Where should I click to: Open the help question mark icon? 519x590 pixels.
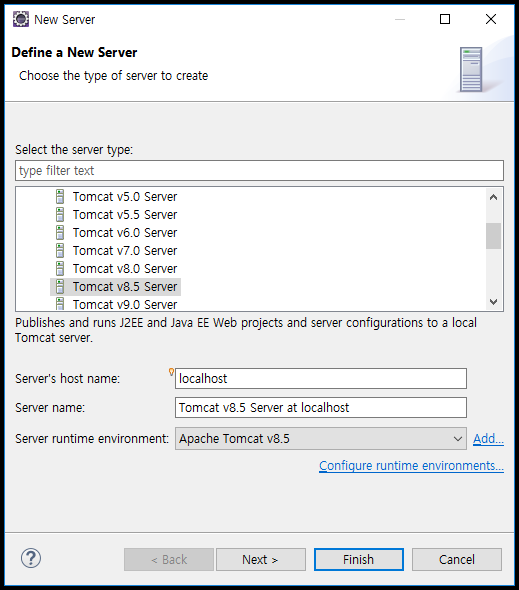[x=31, y=558]
